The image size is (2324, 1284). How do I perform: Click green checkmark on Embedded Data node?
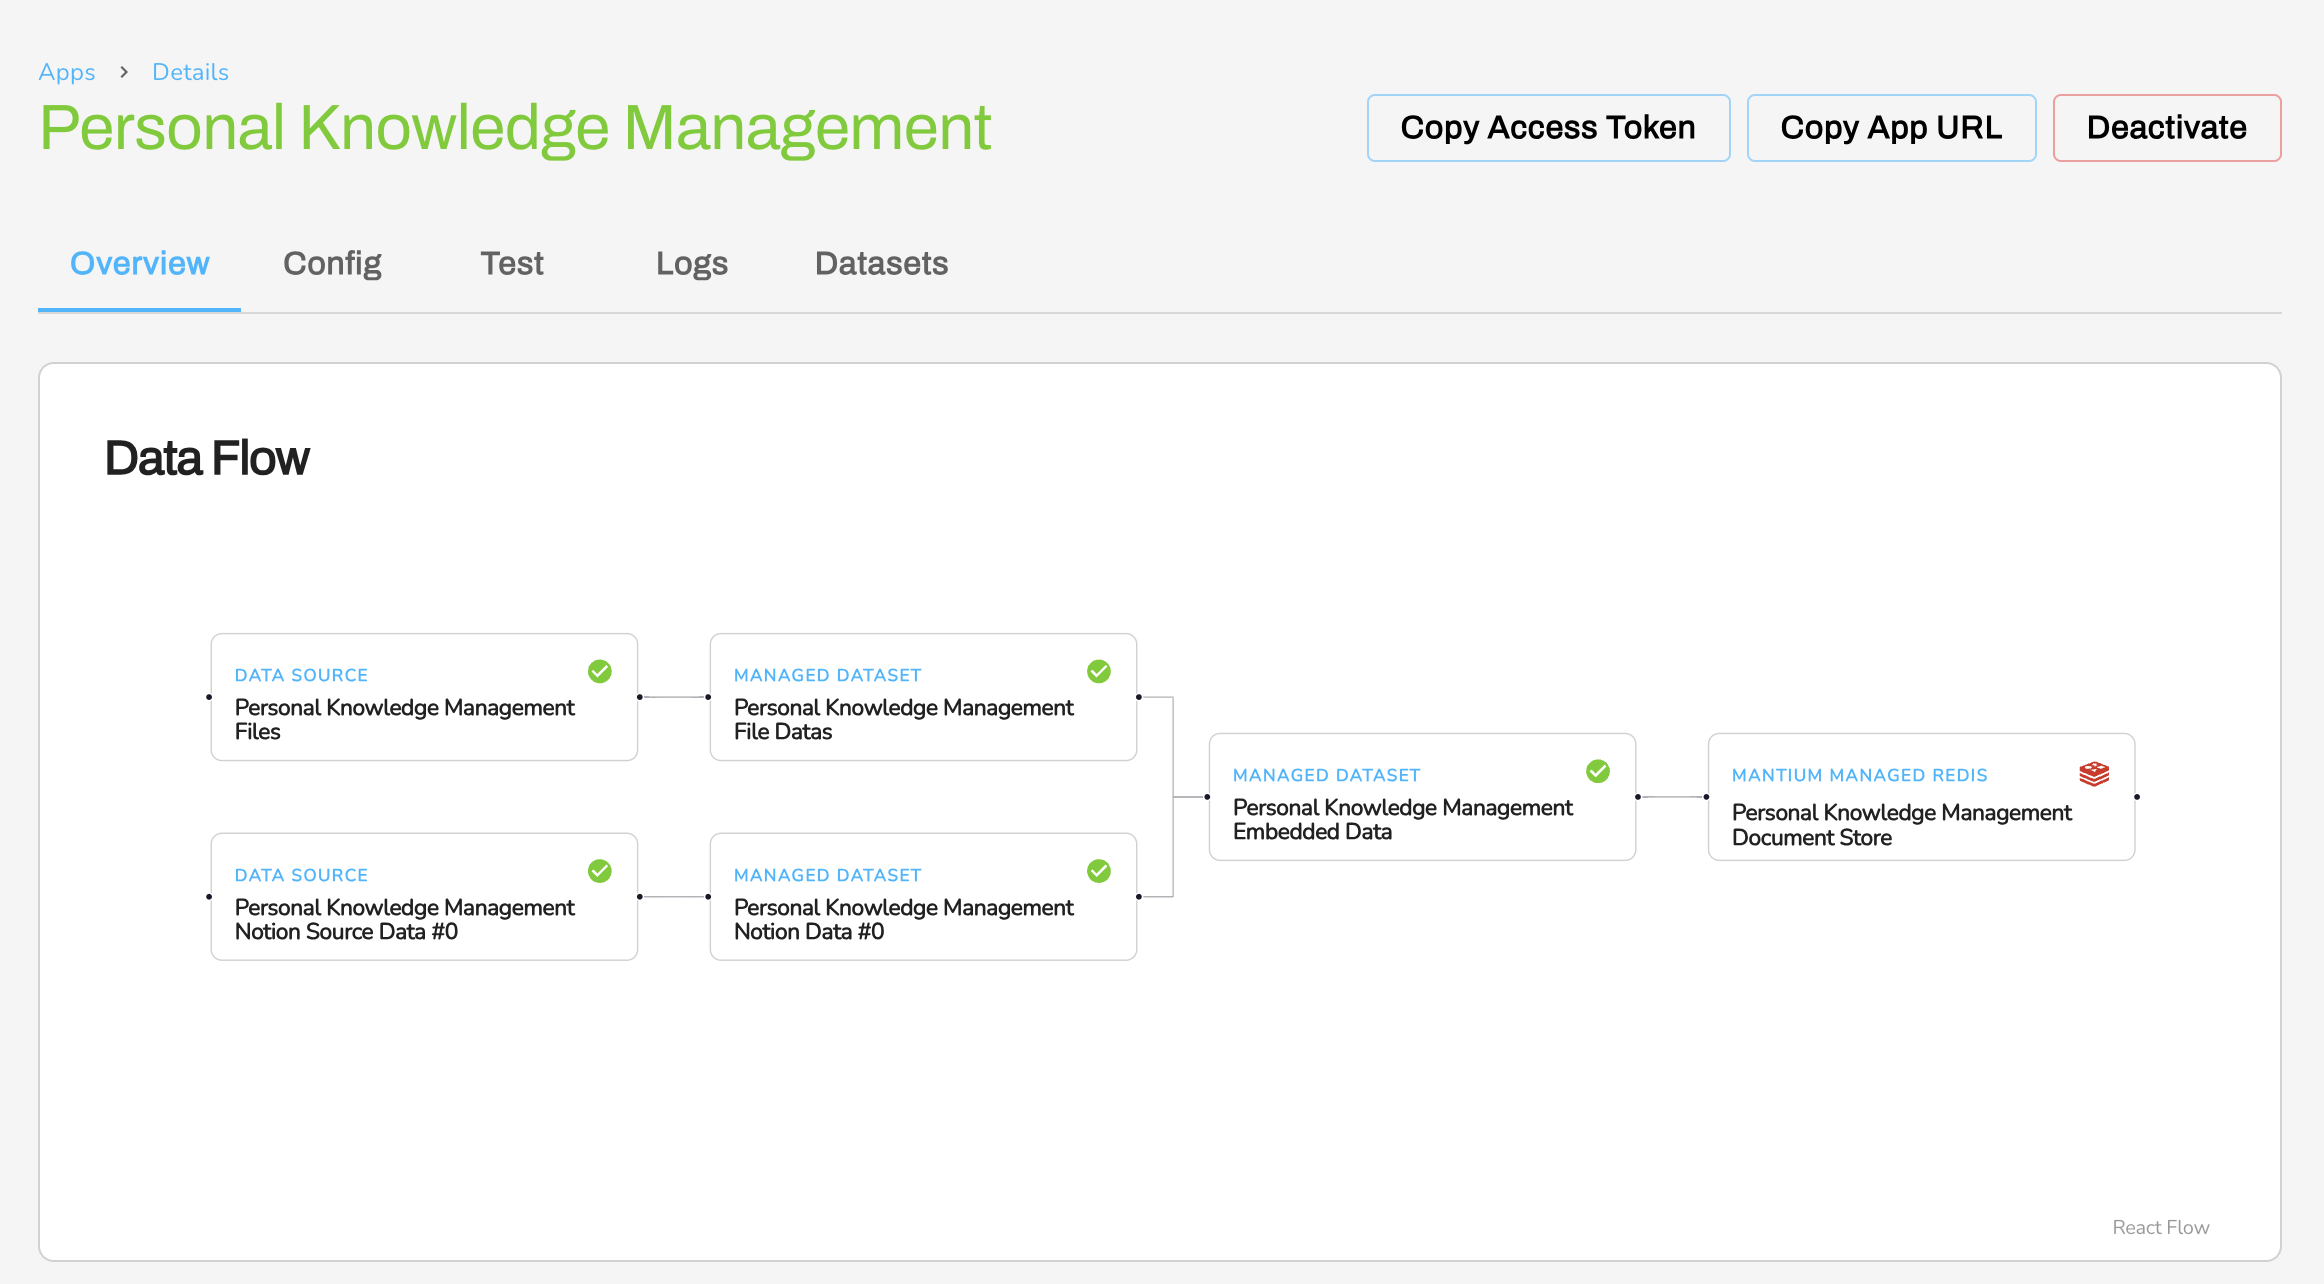click(x=1597, y=771)
